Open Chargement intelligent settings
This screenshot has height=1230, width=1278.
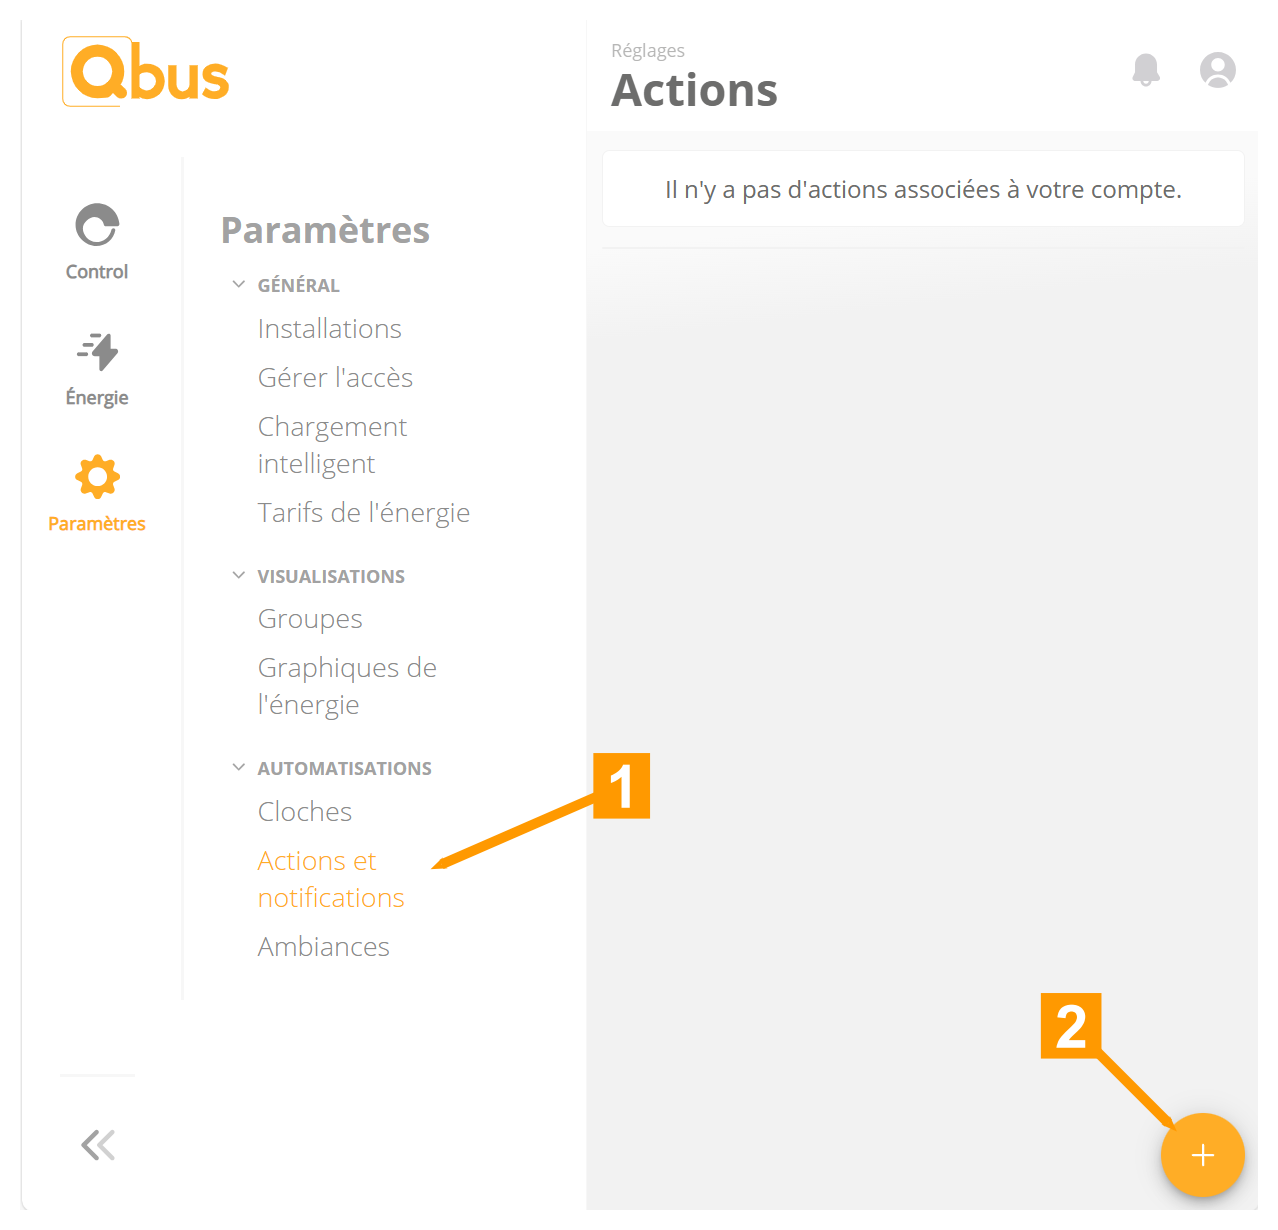coord(332,444)
